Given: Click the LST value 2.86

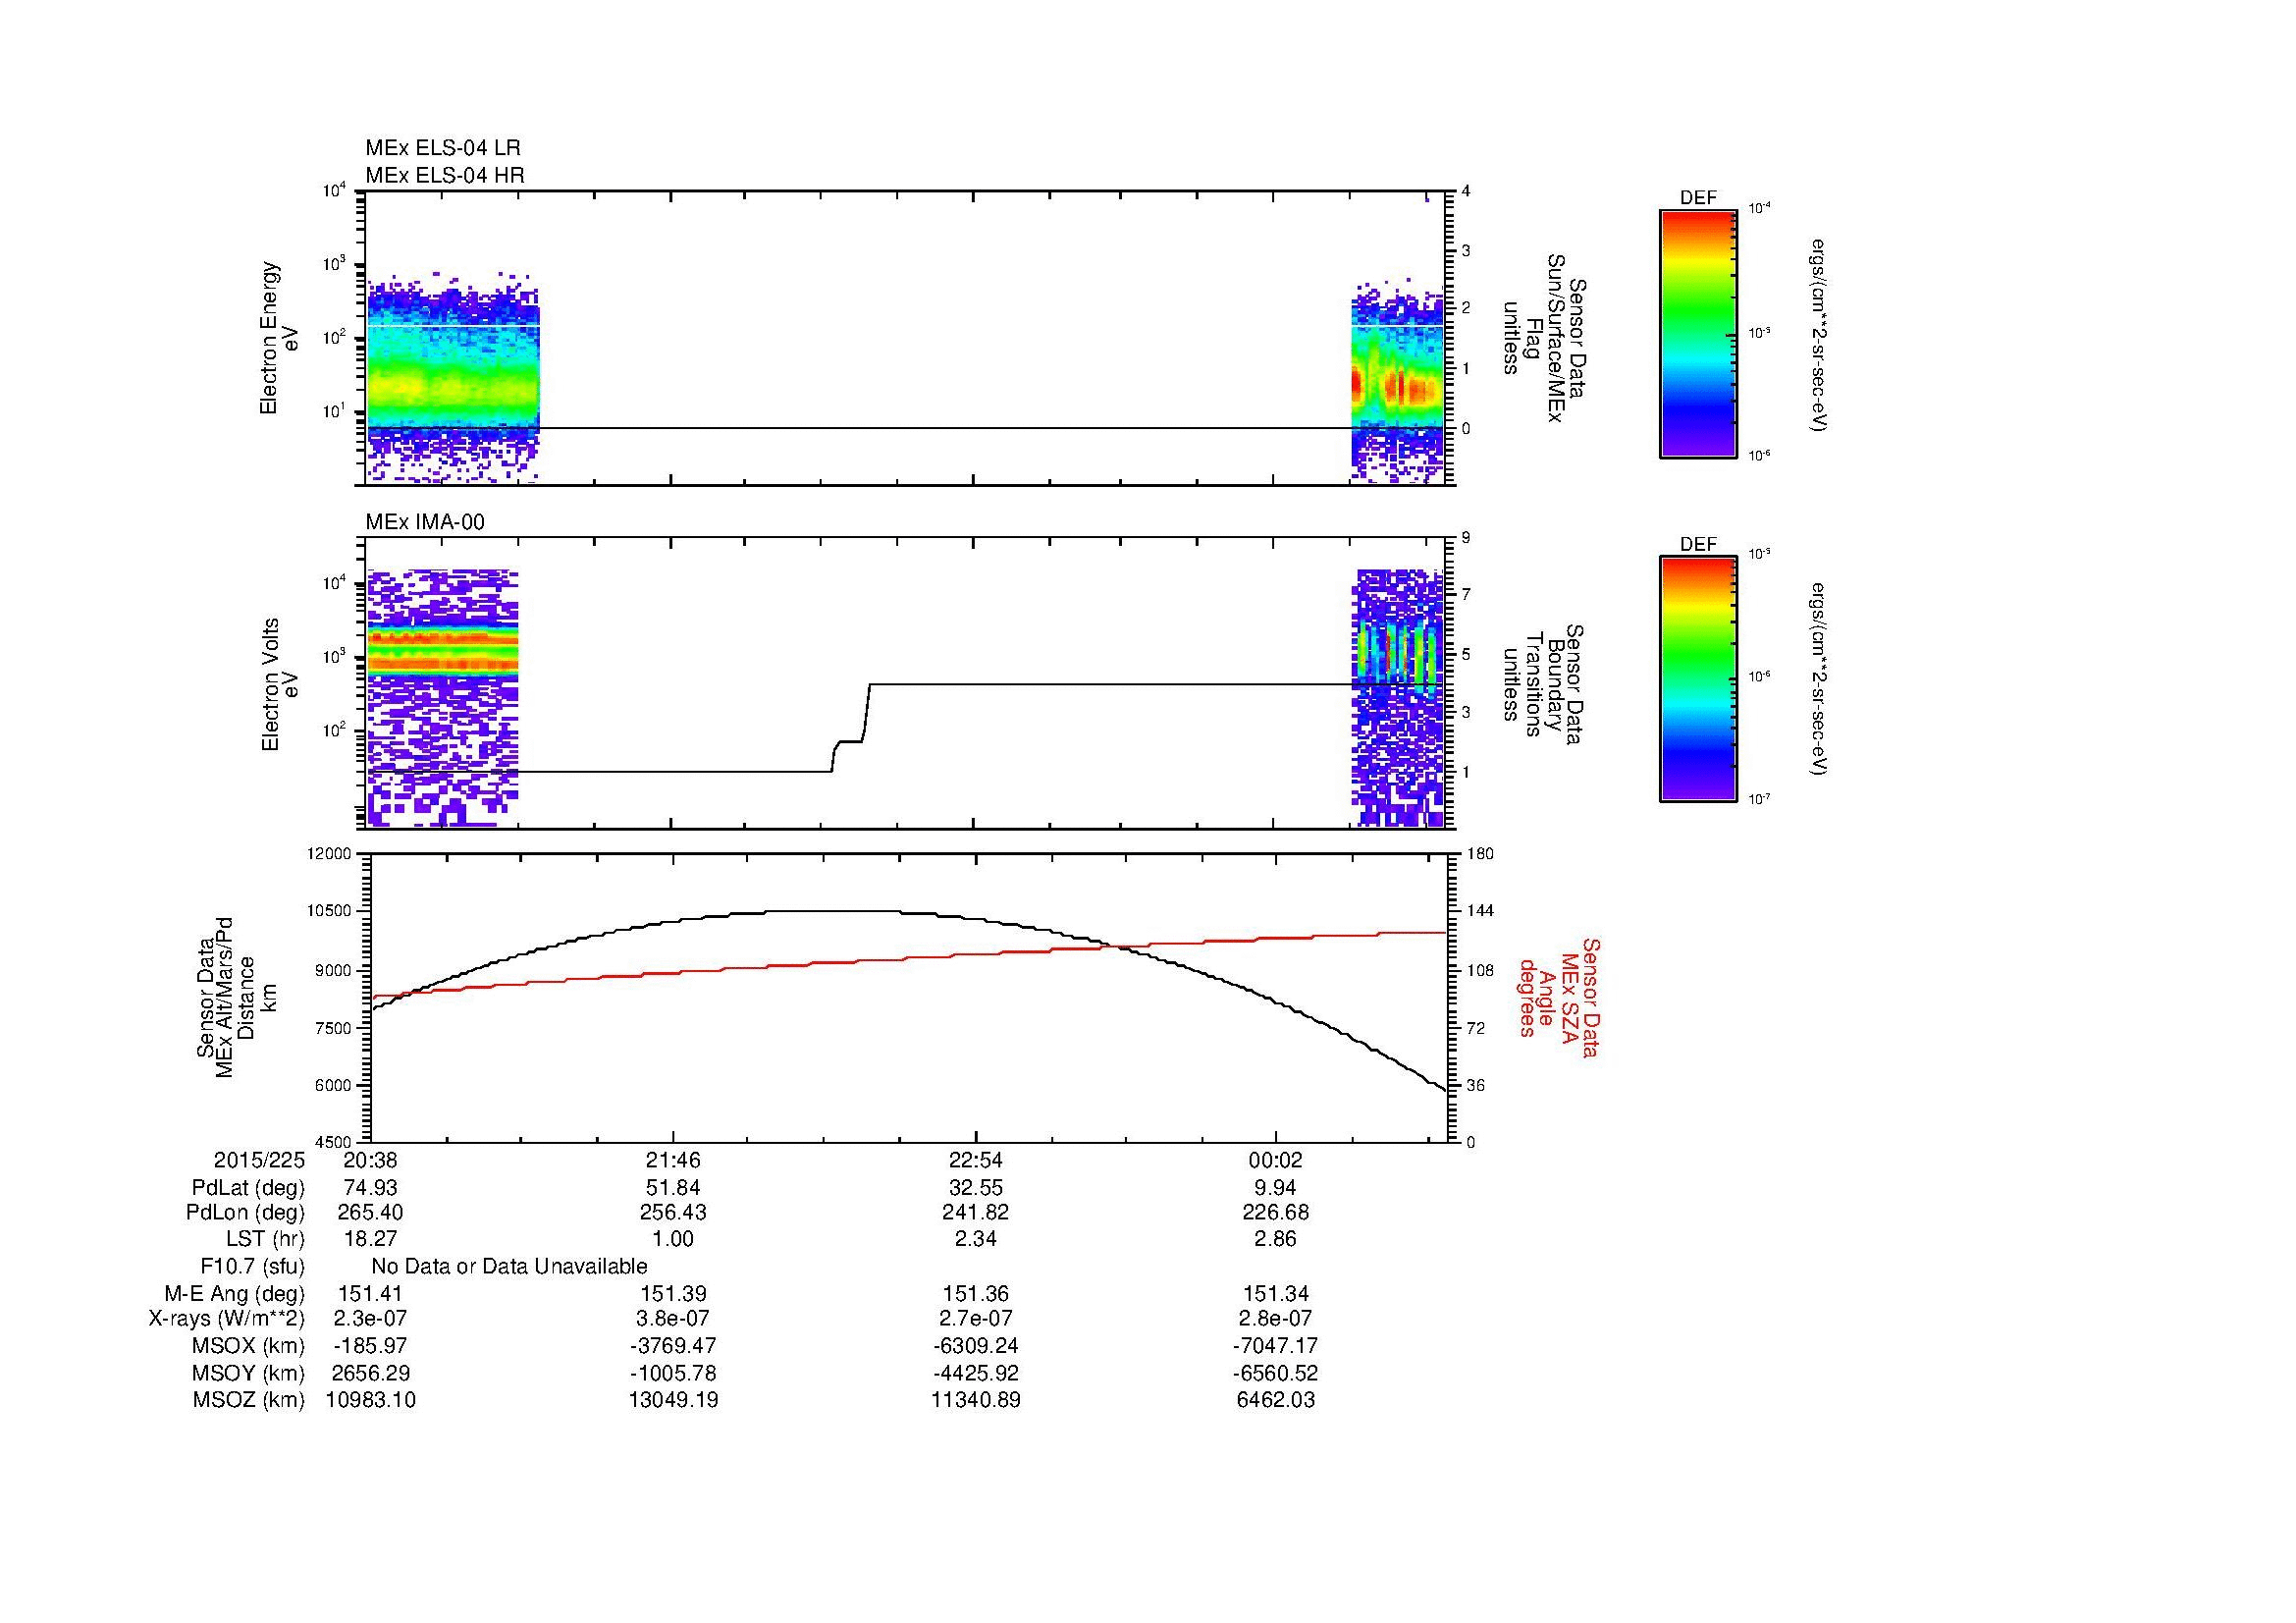Looking at the screenshot, I should [x=1276, y=1239].
